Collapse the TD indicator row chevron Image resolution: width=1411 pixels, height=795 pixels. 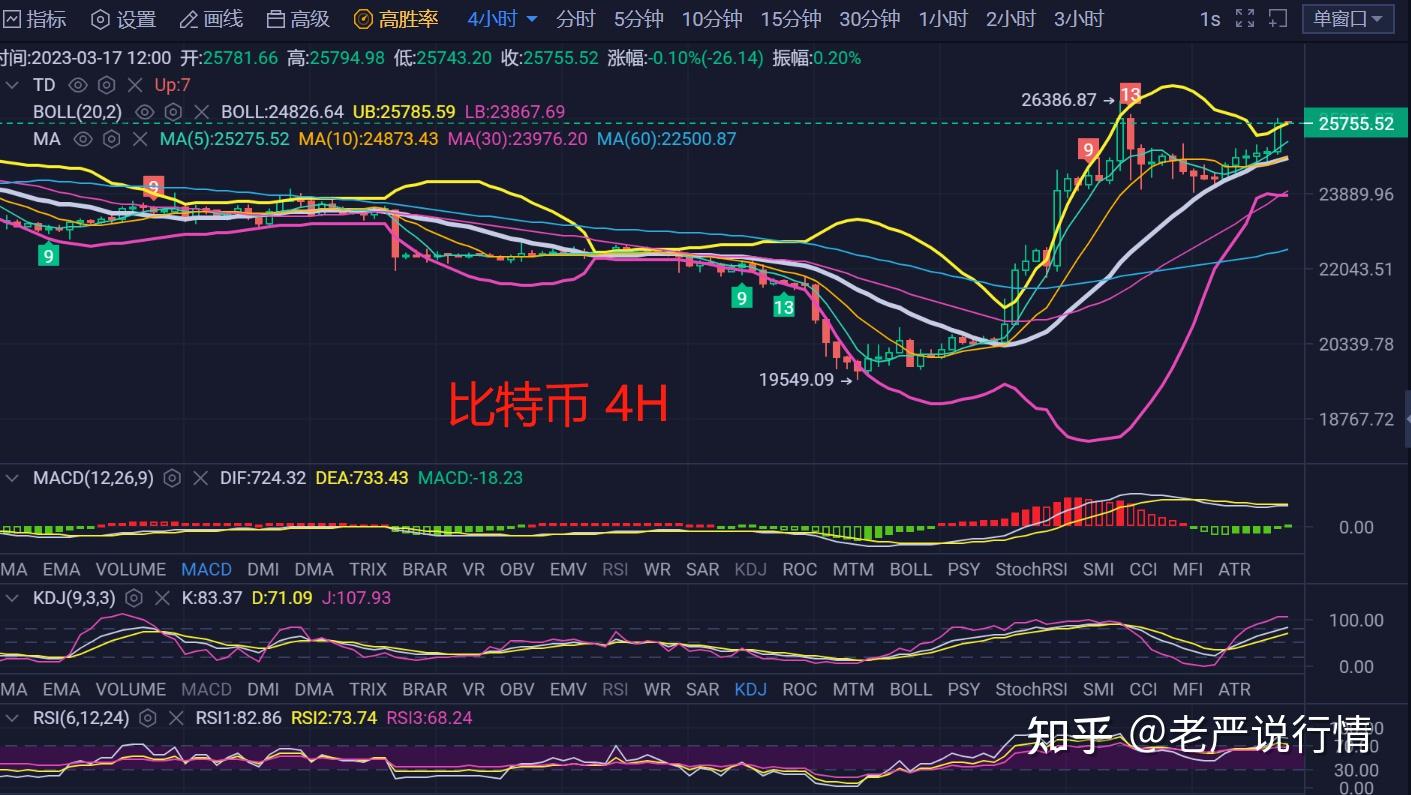click(x=12, y=85)
